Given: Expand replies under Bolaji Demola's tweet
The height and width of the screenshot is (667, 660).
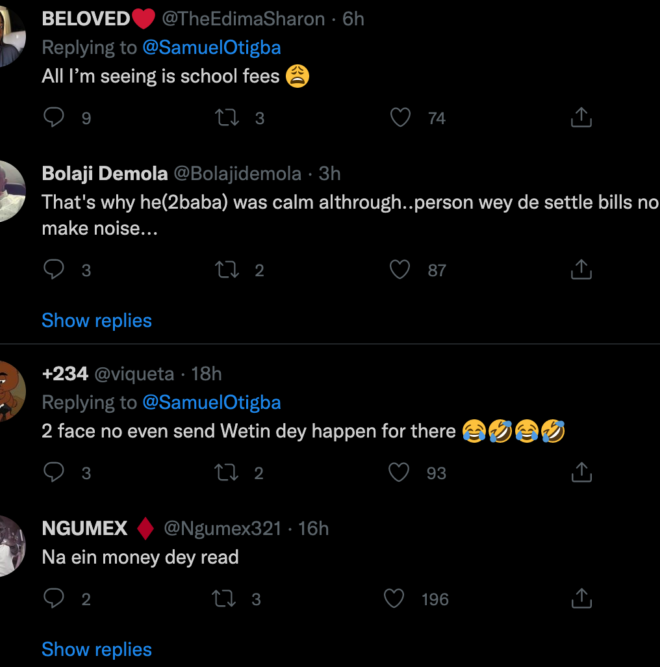Looking at the screenshot, I should (x=97, y=321).
